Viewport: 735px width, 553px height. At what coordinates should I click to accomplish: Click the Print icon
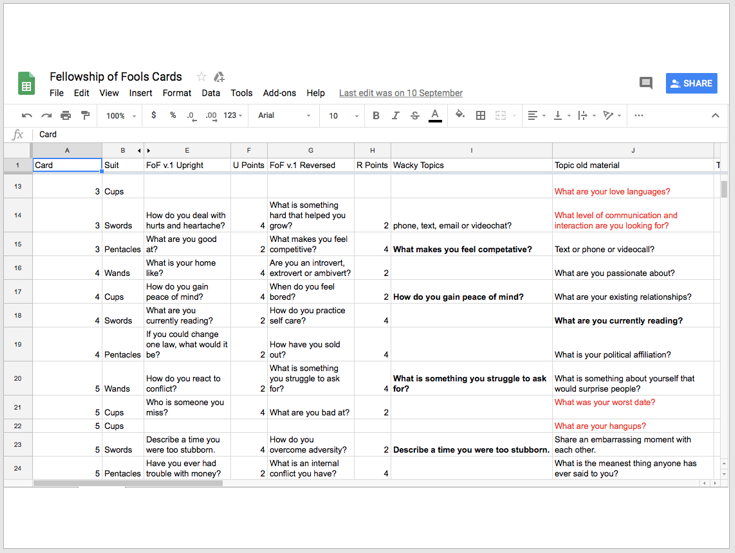click(66, 116)
